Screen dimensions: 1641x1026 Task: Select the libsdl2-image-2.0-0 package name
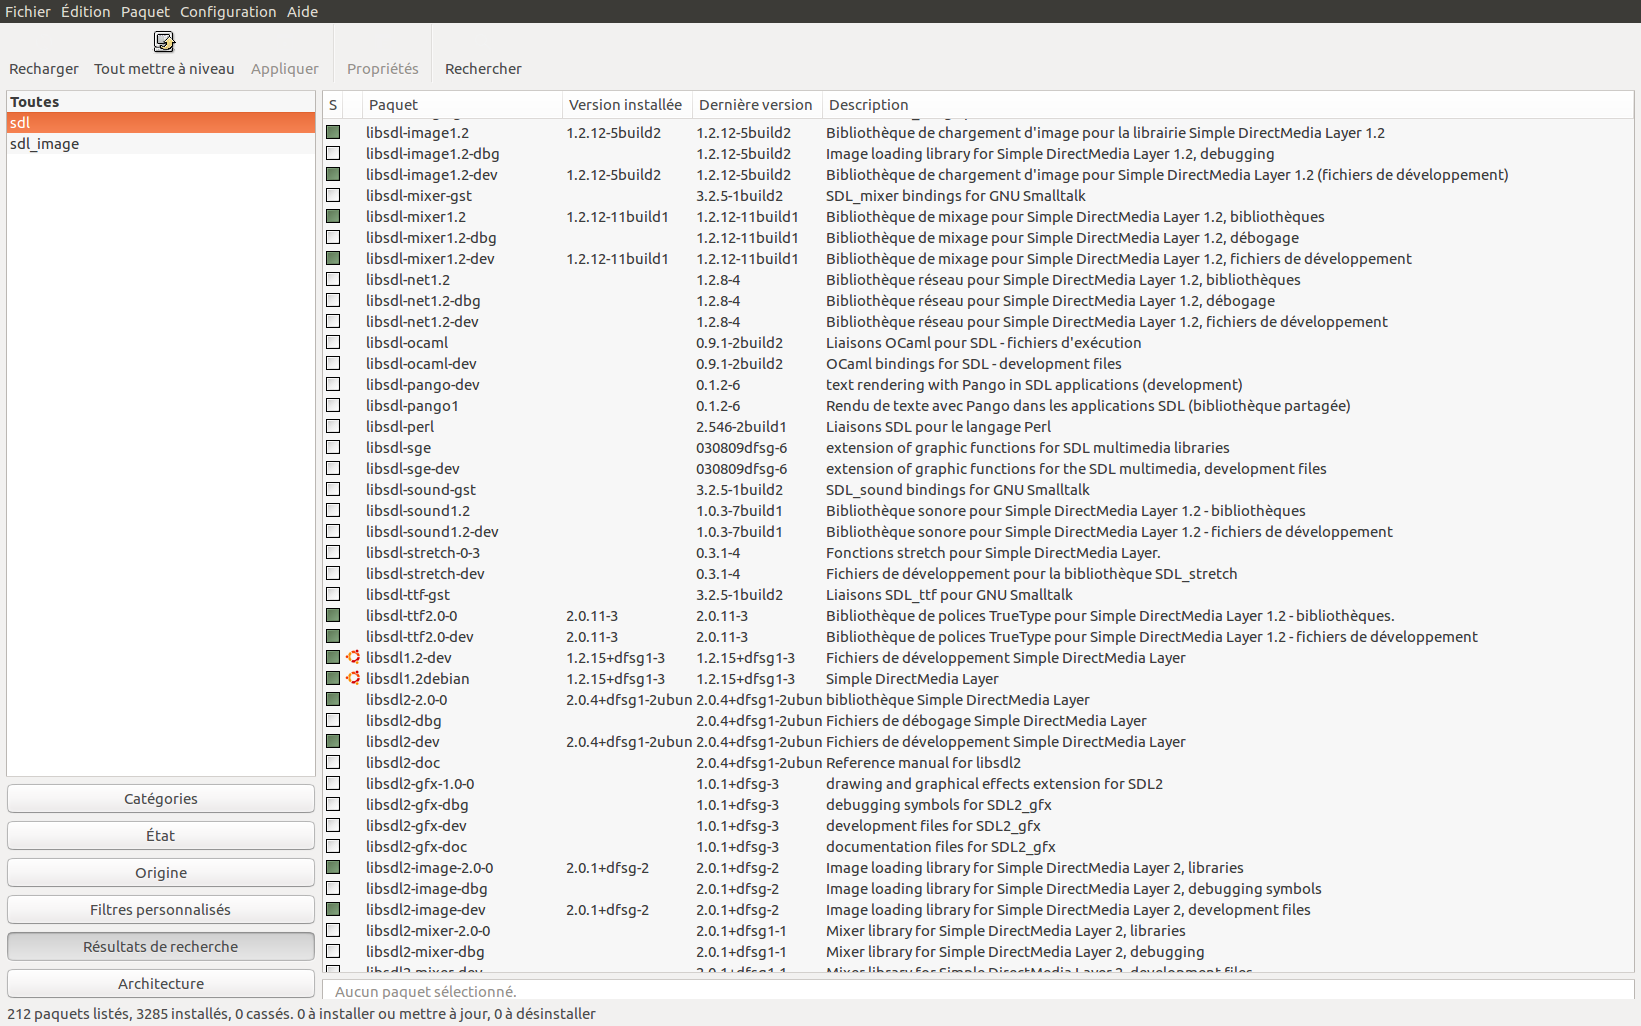pyautogui.click(x=430, y=868)
